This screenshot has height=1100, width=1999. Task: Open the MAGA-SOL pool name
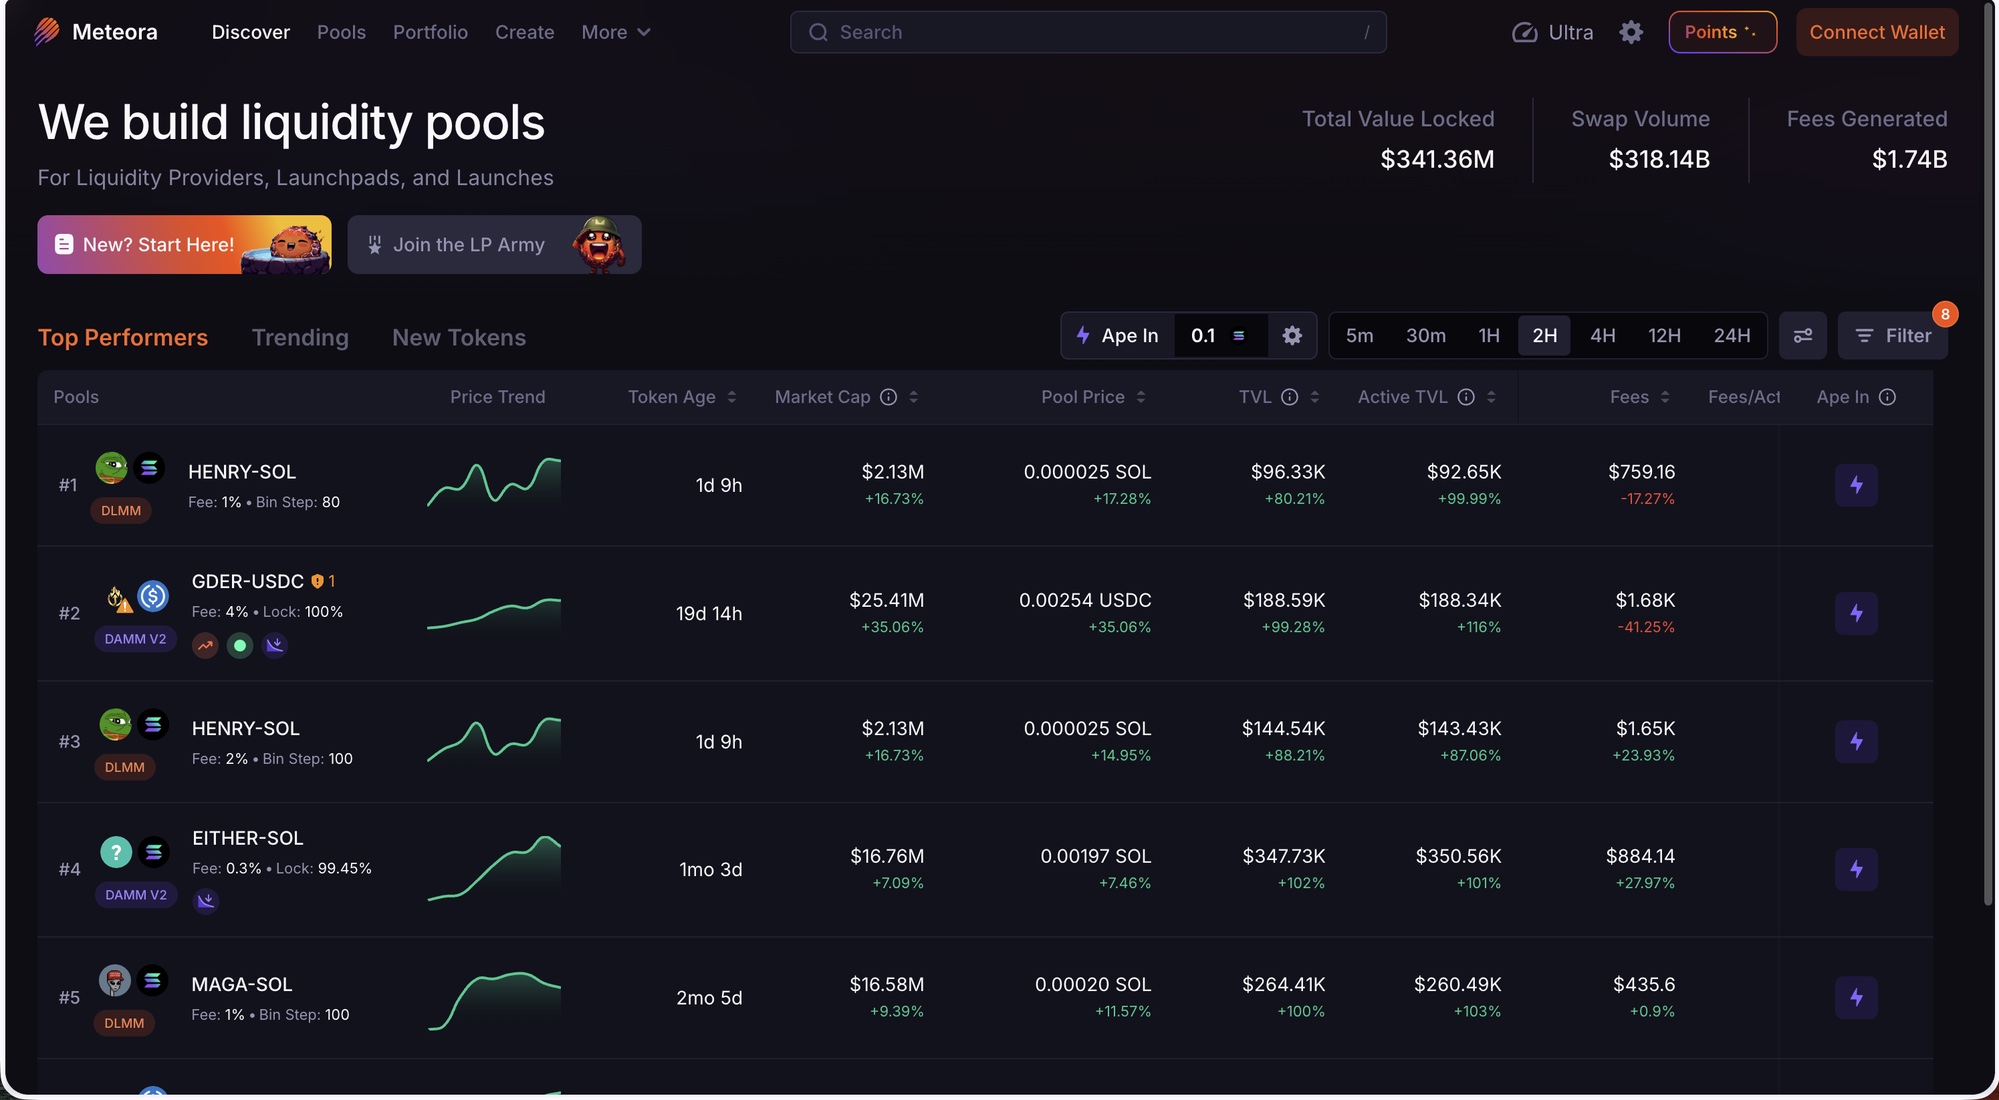(x=242, y=985)
